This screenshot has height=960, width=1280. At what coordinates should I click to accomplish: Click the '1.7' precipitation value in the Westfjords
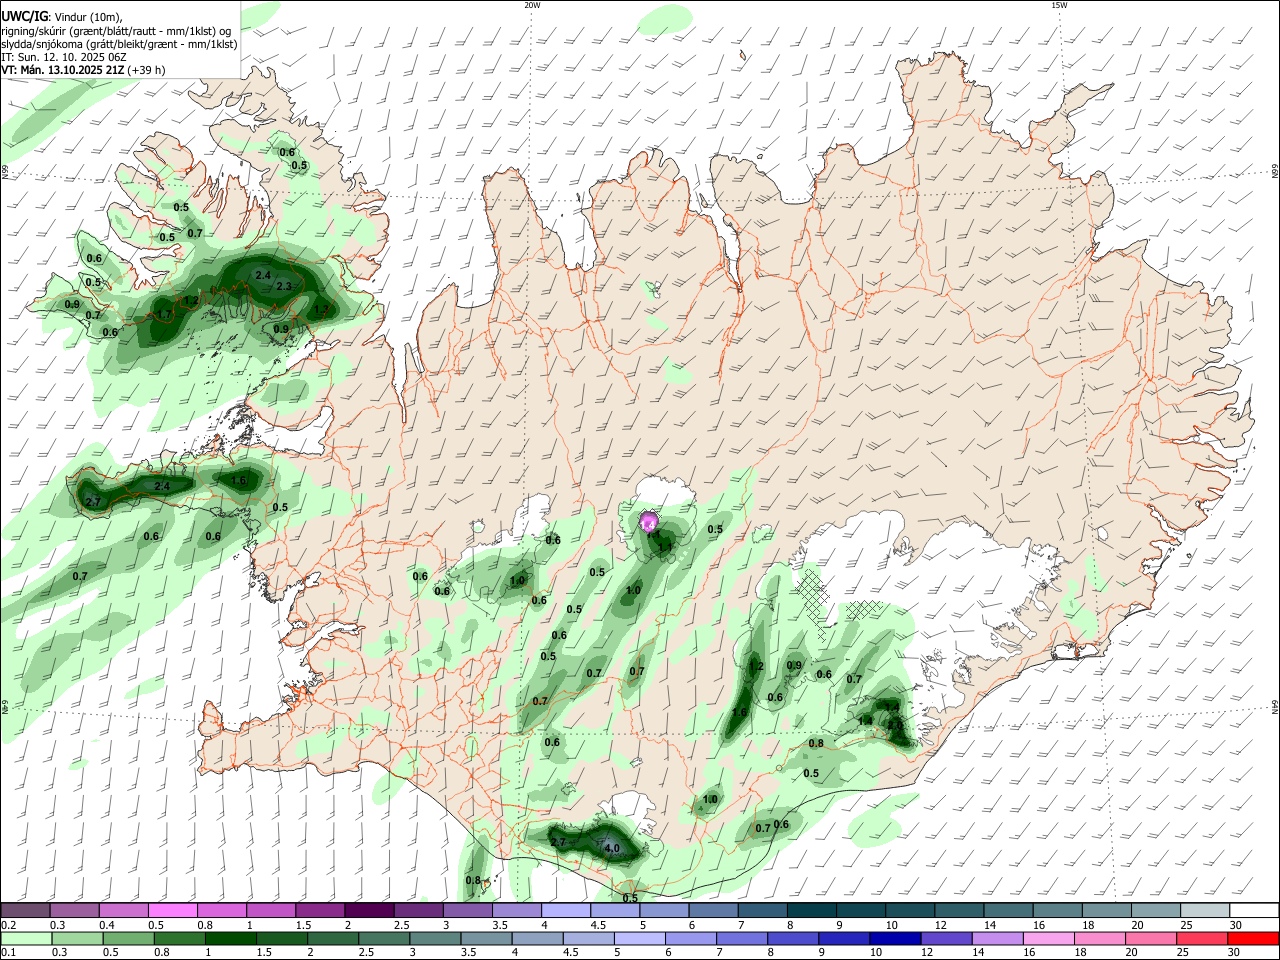click(165, 314)
